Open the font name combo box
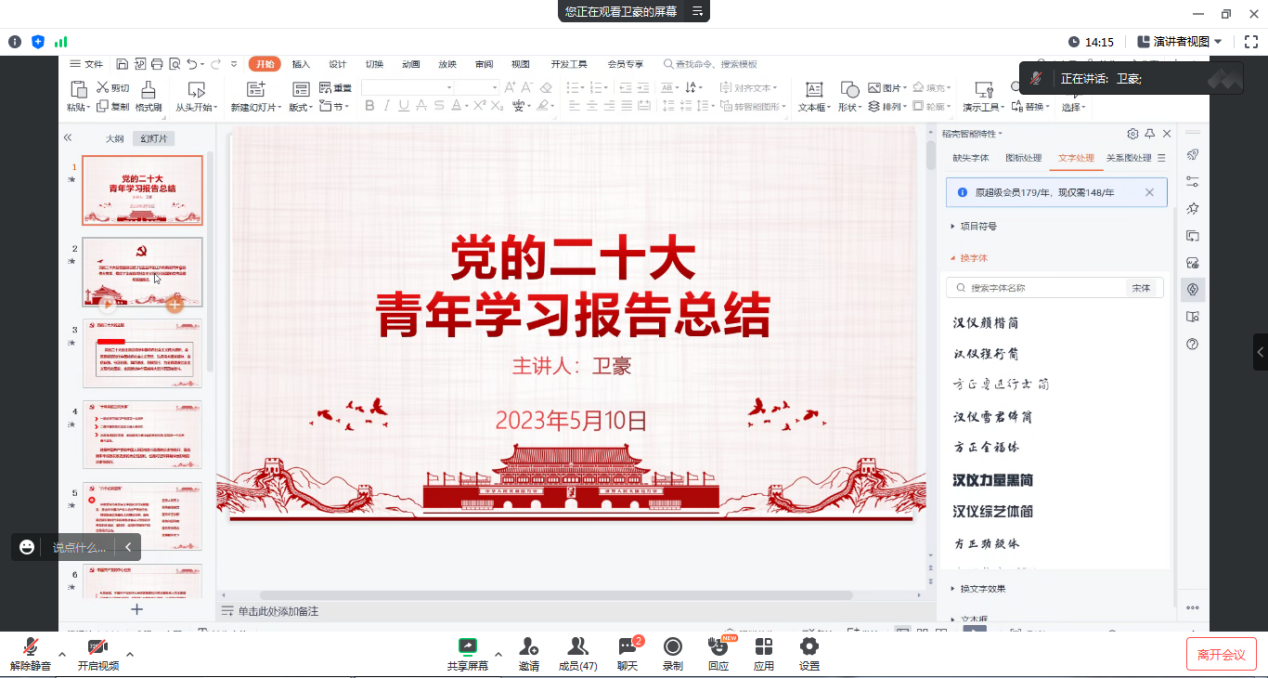 [405, 88]
